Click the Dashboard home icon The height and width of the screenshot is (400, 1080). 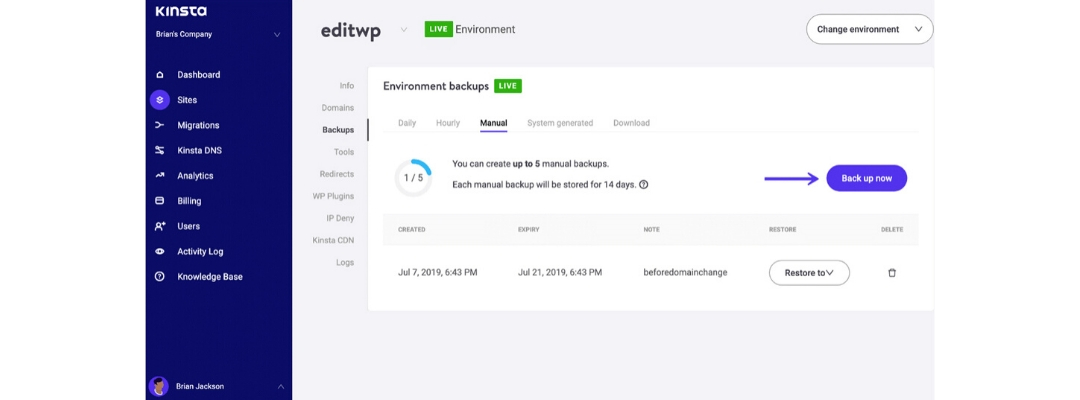pyautogui.click(x=160, y=75)
